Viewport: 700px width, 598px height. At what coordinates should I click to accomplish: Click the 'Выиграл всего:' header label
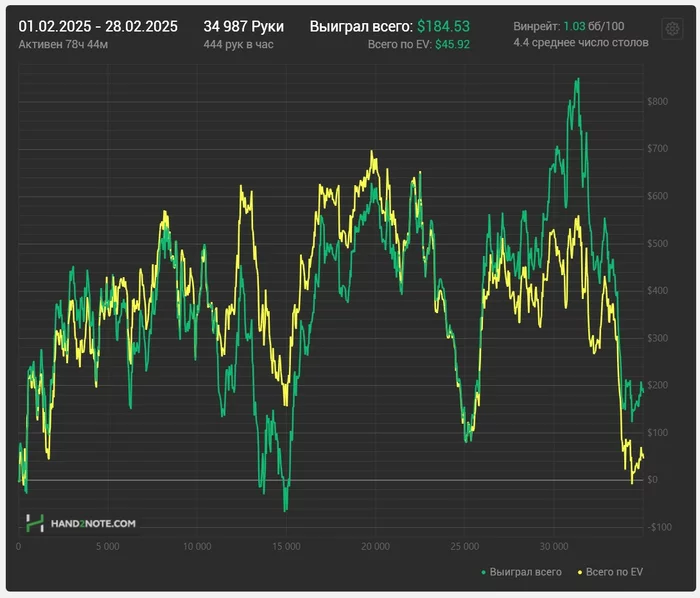(x=361, y=26)
